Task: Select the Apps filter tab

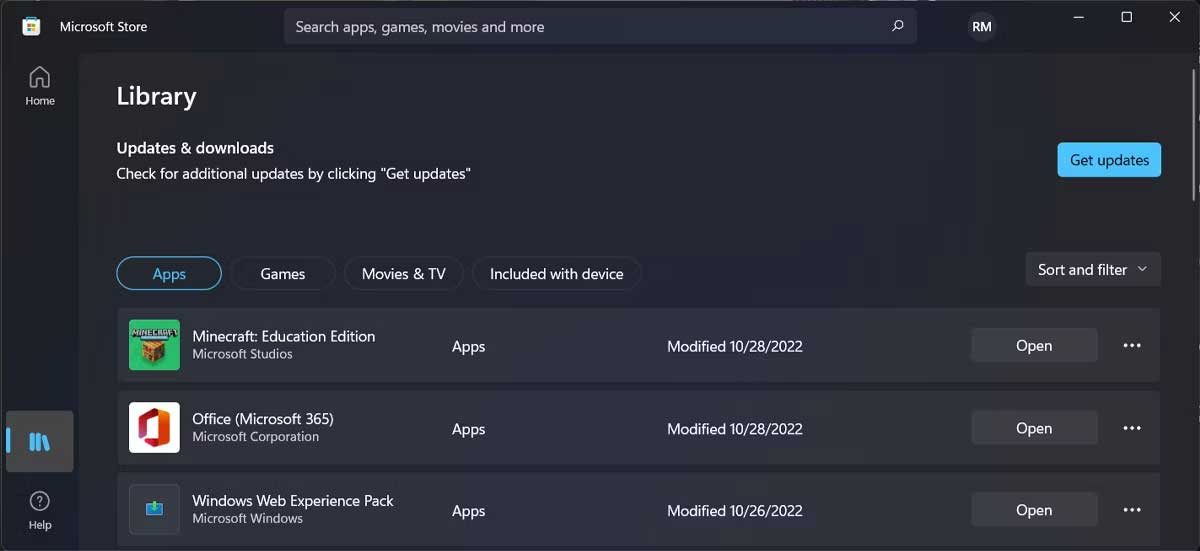Action: [169, 274]
